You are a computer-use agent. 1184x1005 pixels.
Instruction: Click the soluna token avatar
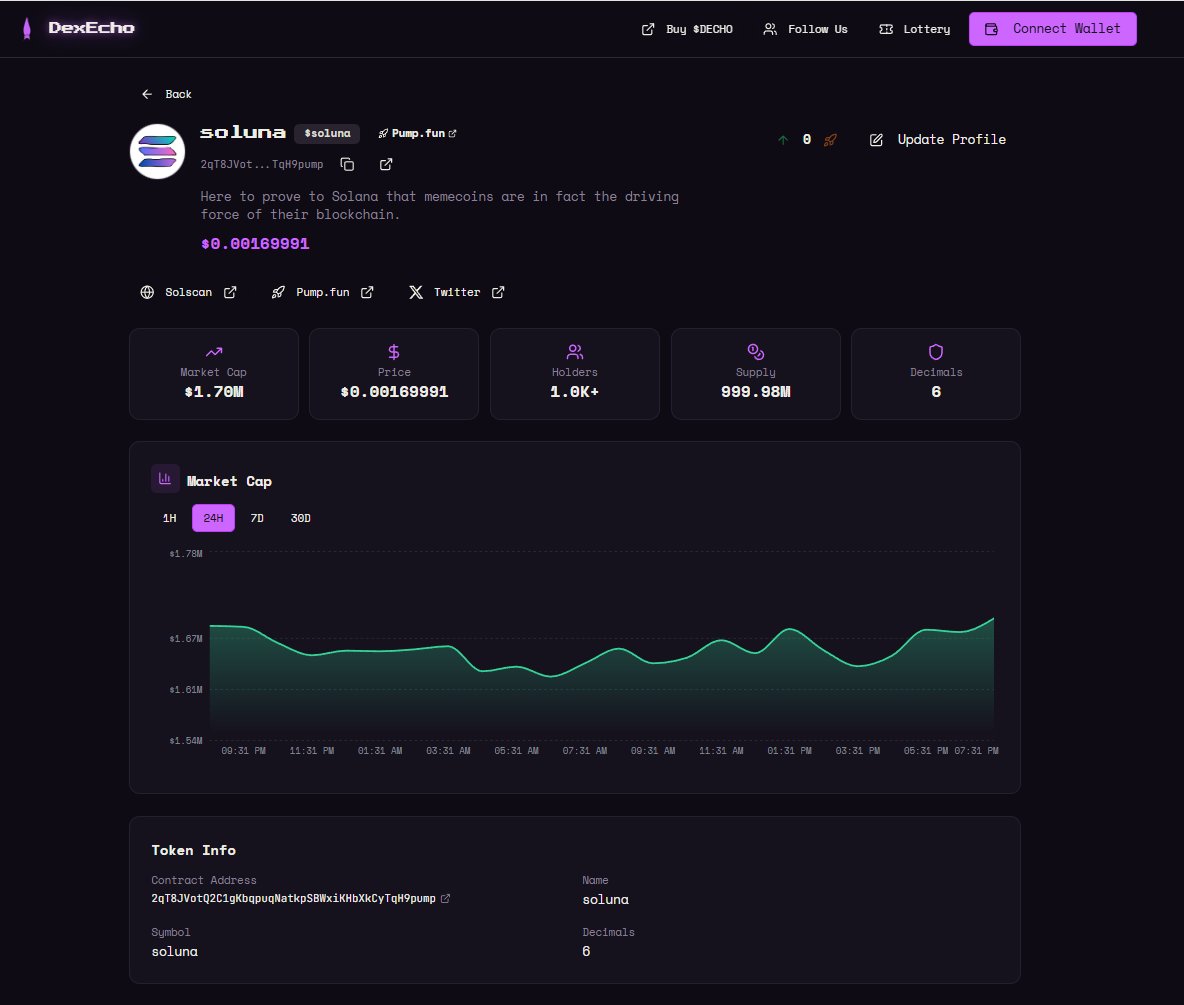coord(158,151)
